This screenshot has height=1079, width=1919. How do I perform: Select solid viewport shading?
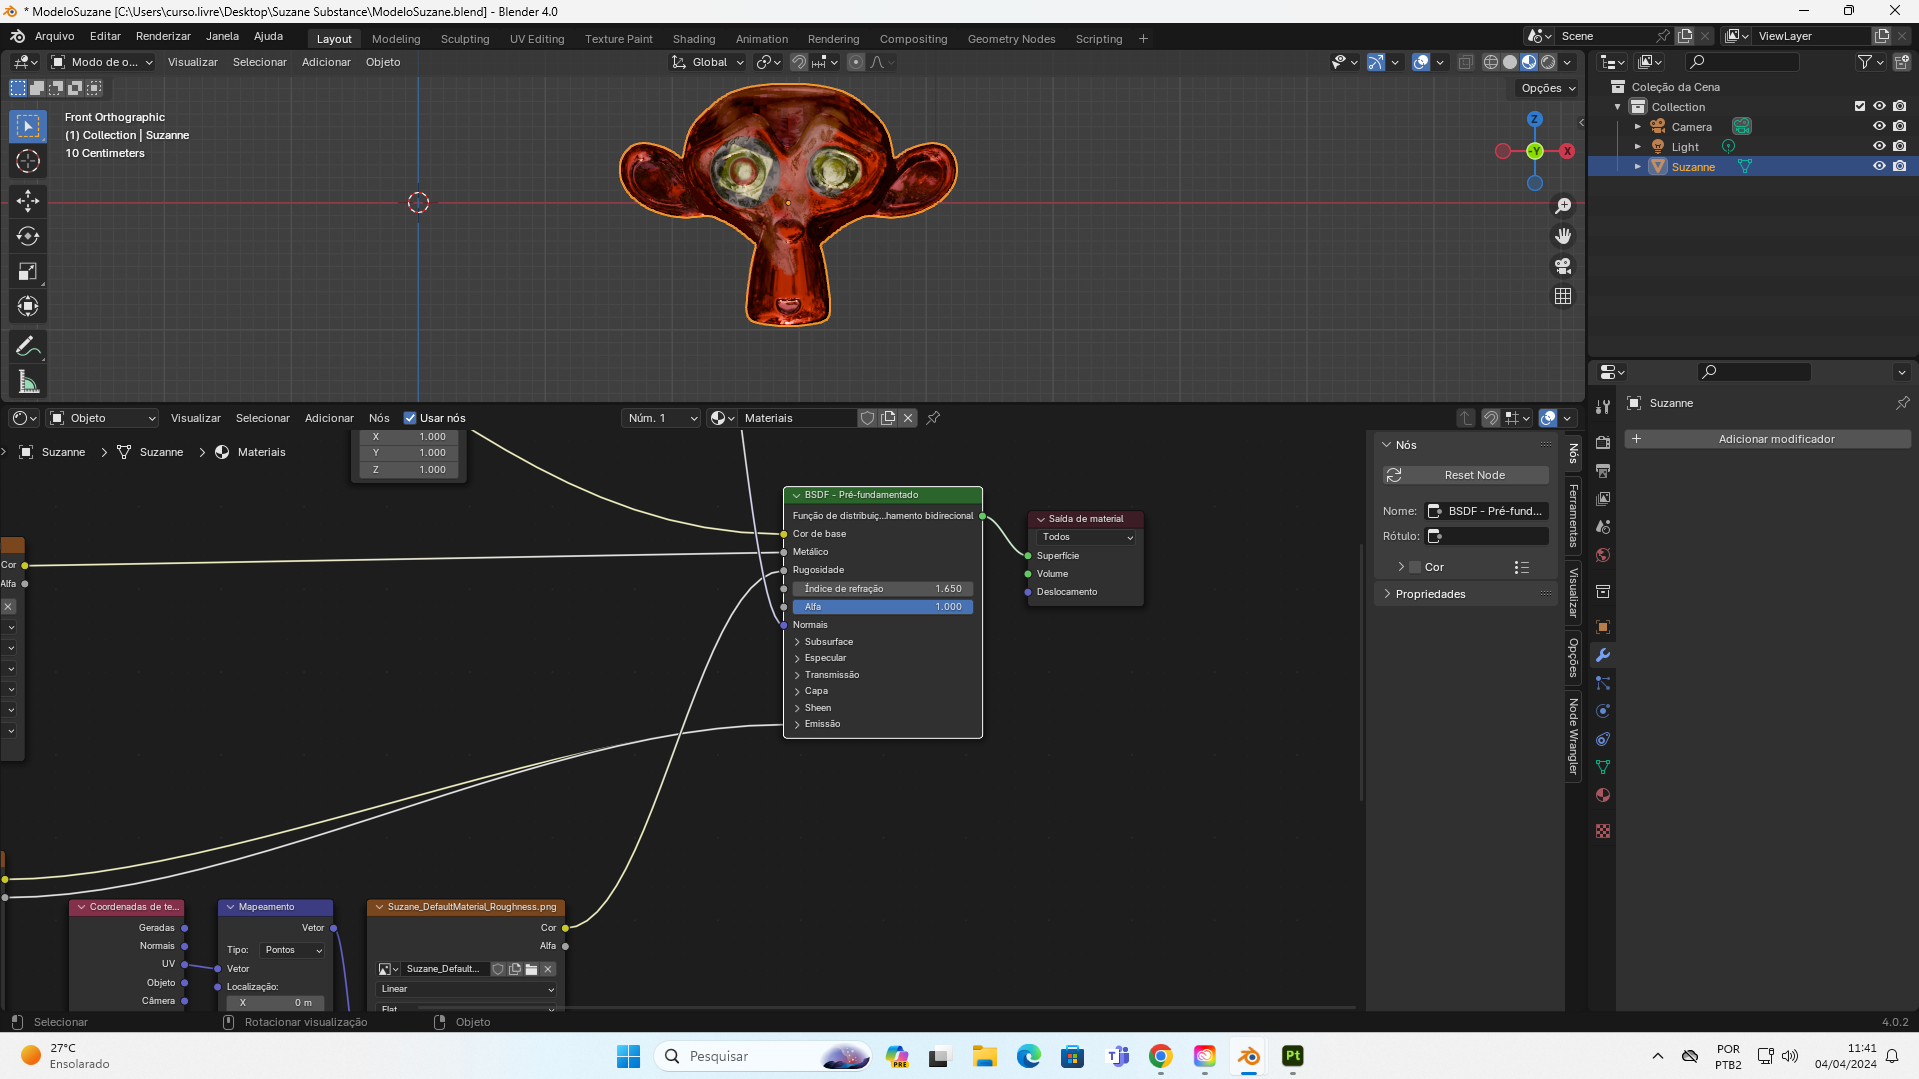click(1510, 62)
